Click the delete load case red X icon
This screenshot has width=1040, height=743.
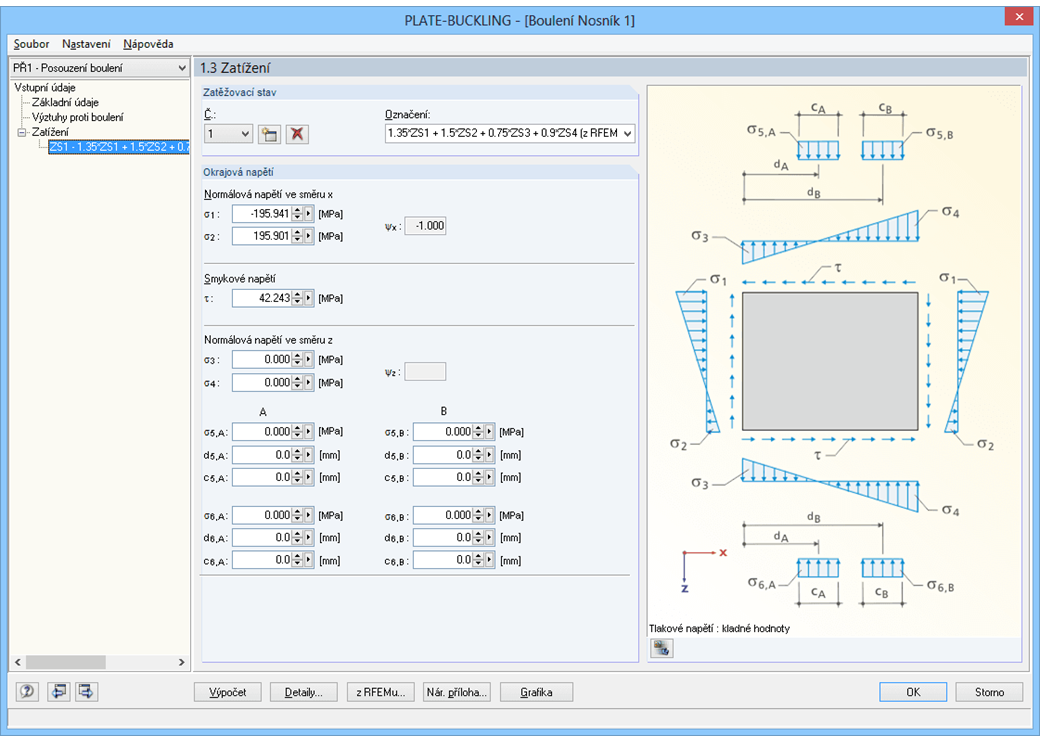(296, 134)
